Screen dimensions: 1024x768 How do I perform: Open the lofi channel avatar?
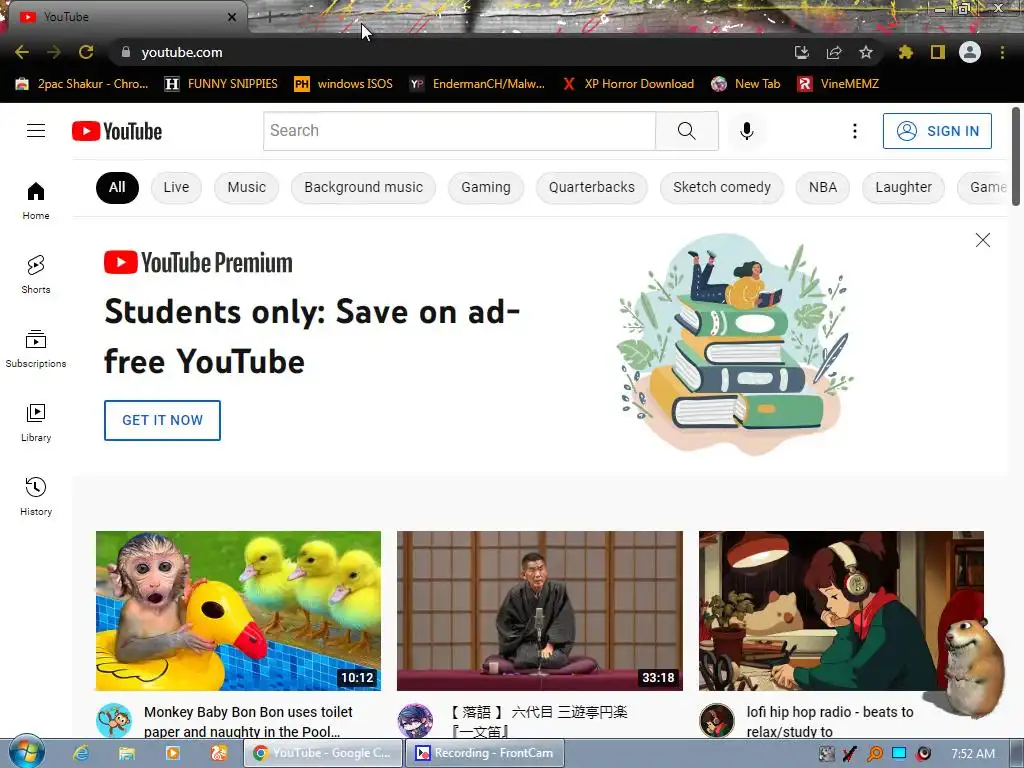coord(716,720)
